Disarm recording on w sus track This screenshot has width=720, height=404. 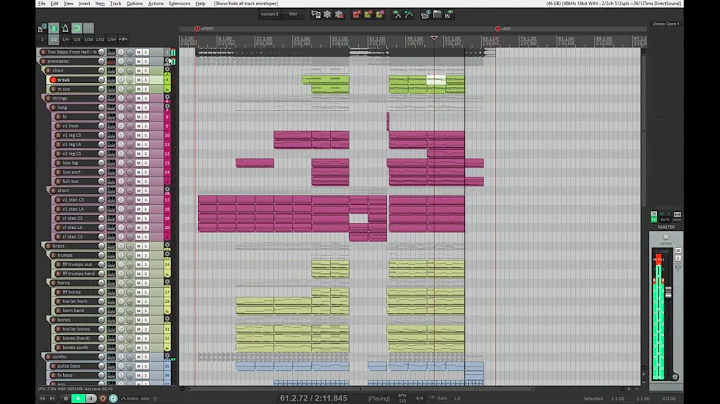pyautogui.click(x=53, y=80)
